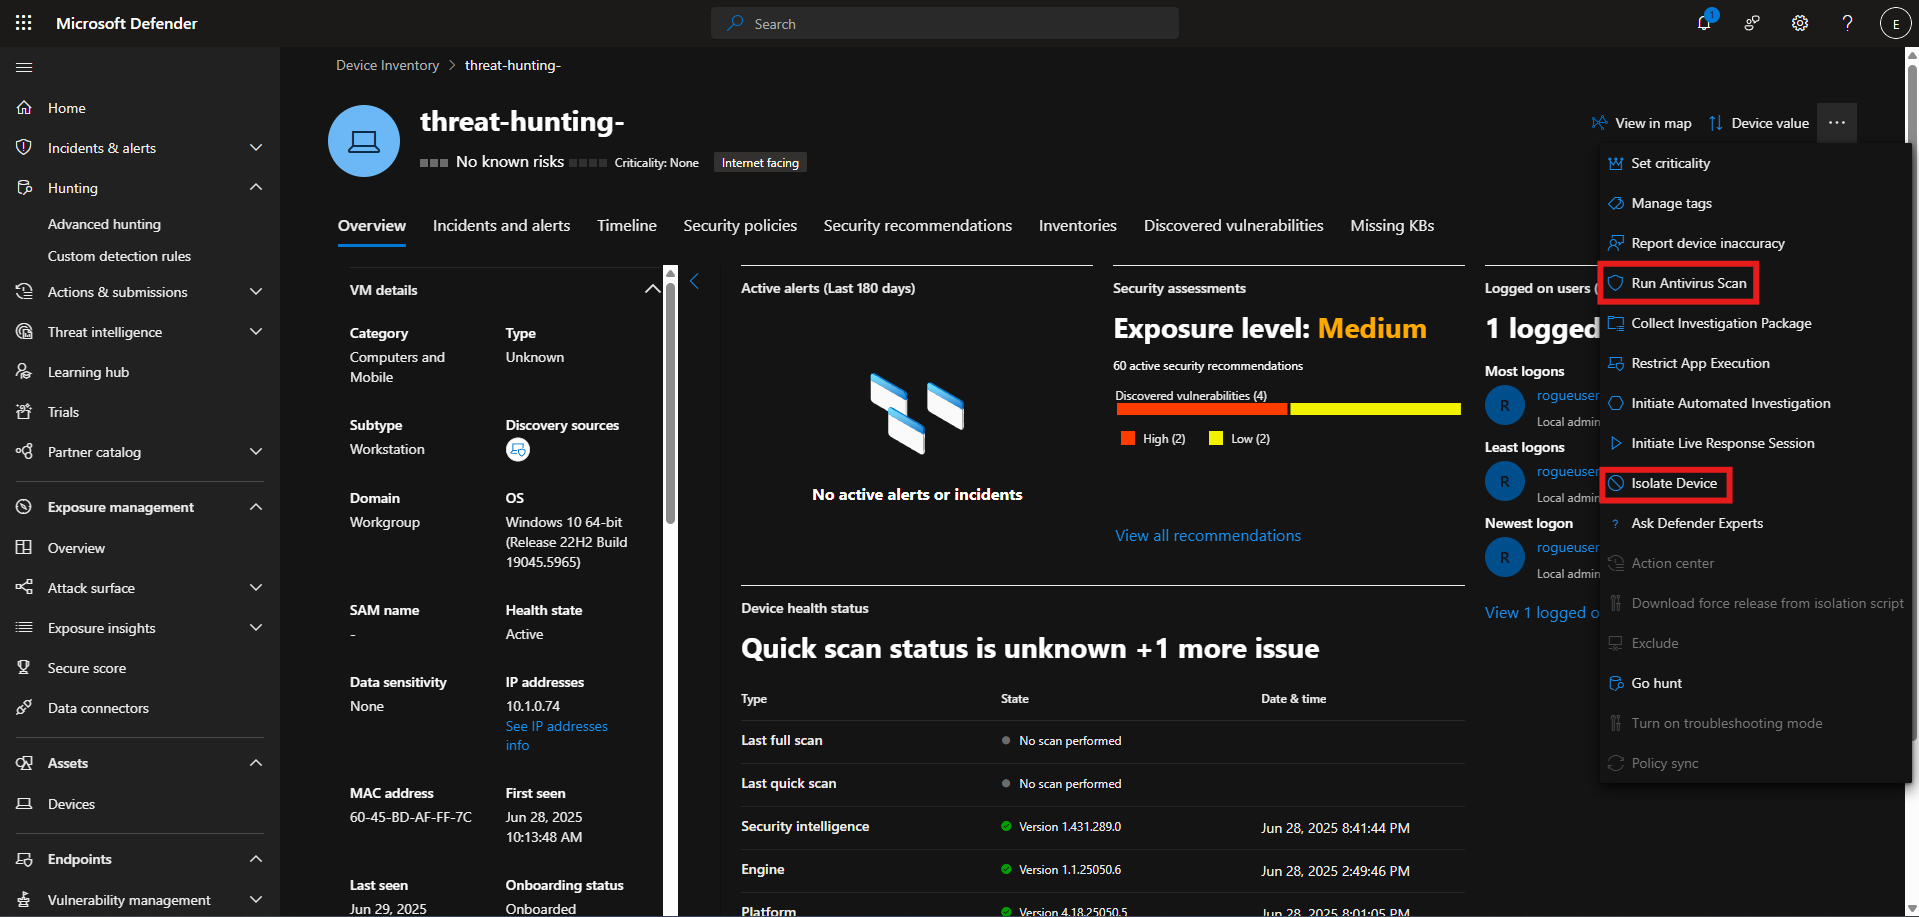The height and width of the screenshot is (917, 1919).
Task: Open Devices under Assets
Action: pos(71,804)
